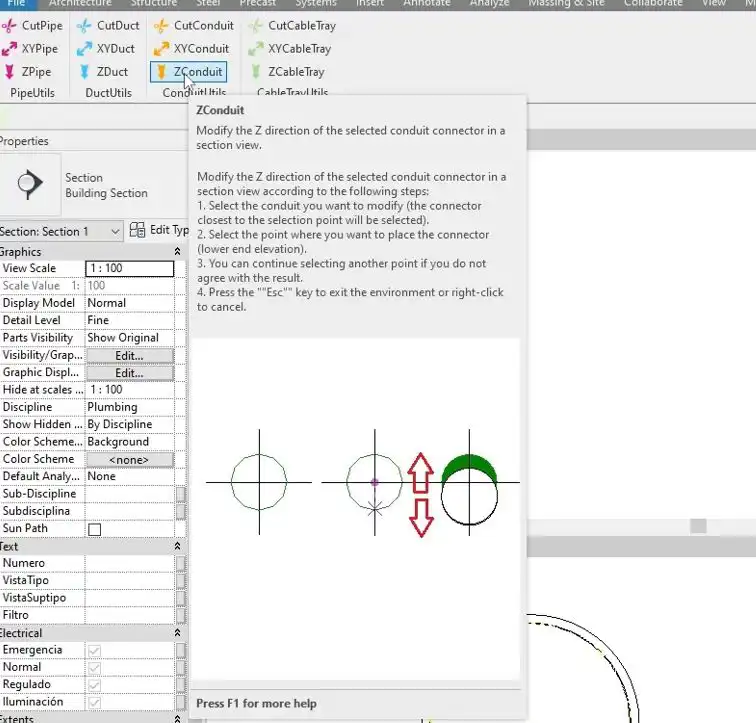Activate the ZConduit tool

(189, 72)
